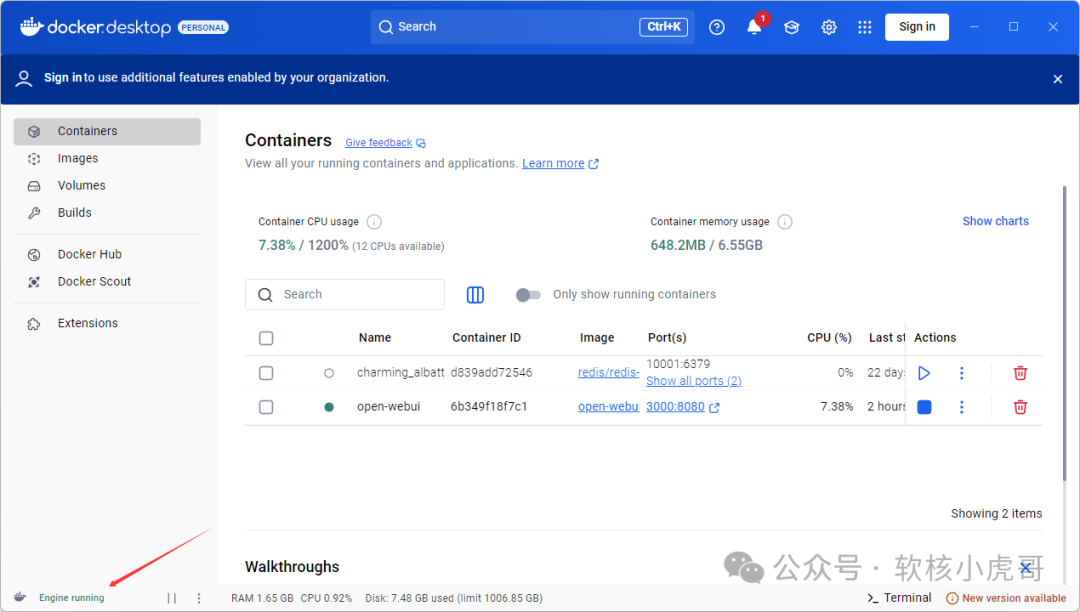The height and width of the screenshot is (612, 1080).
Task: Open the notifications bell icon
Action: point(754,27)
